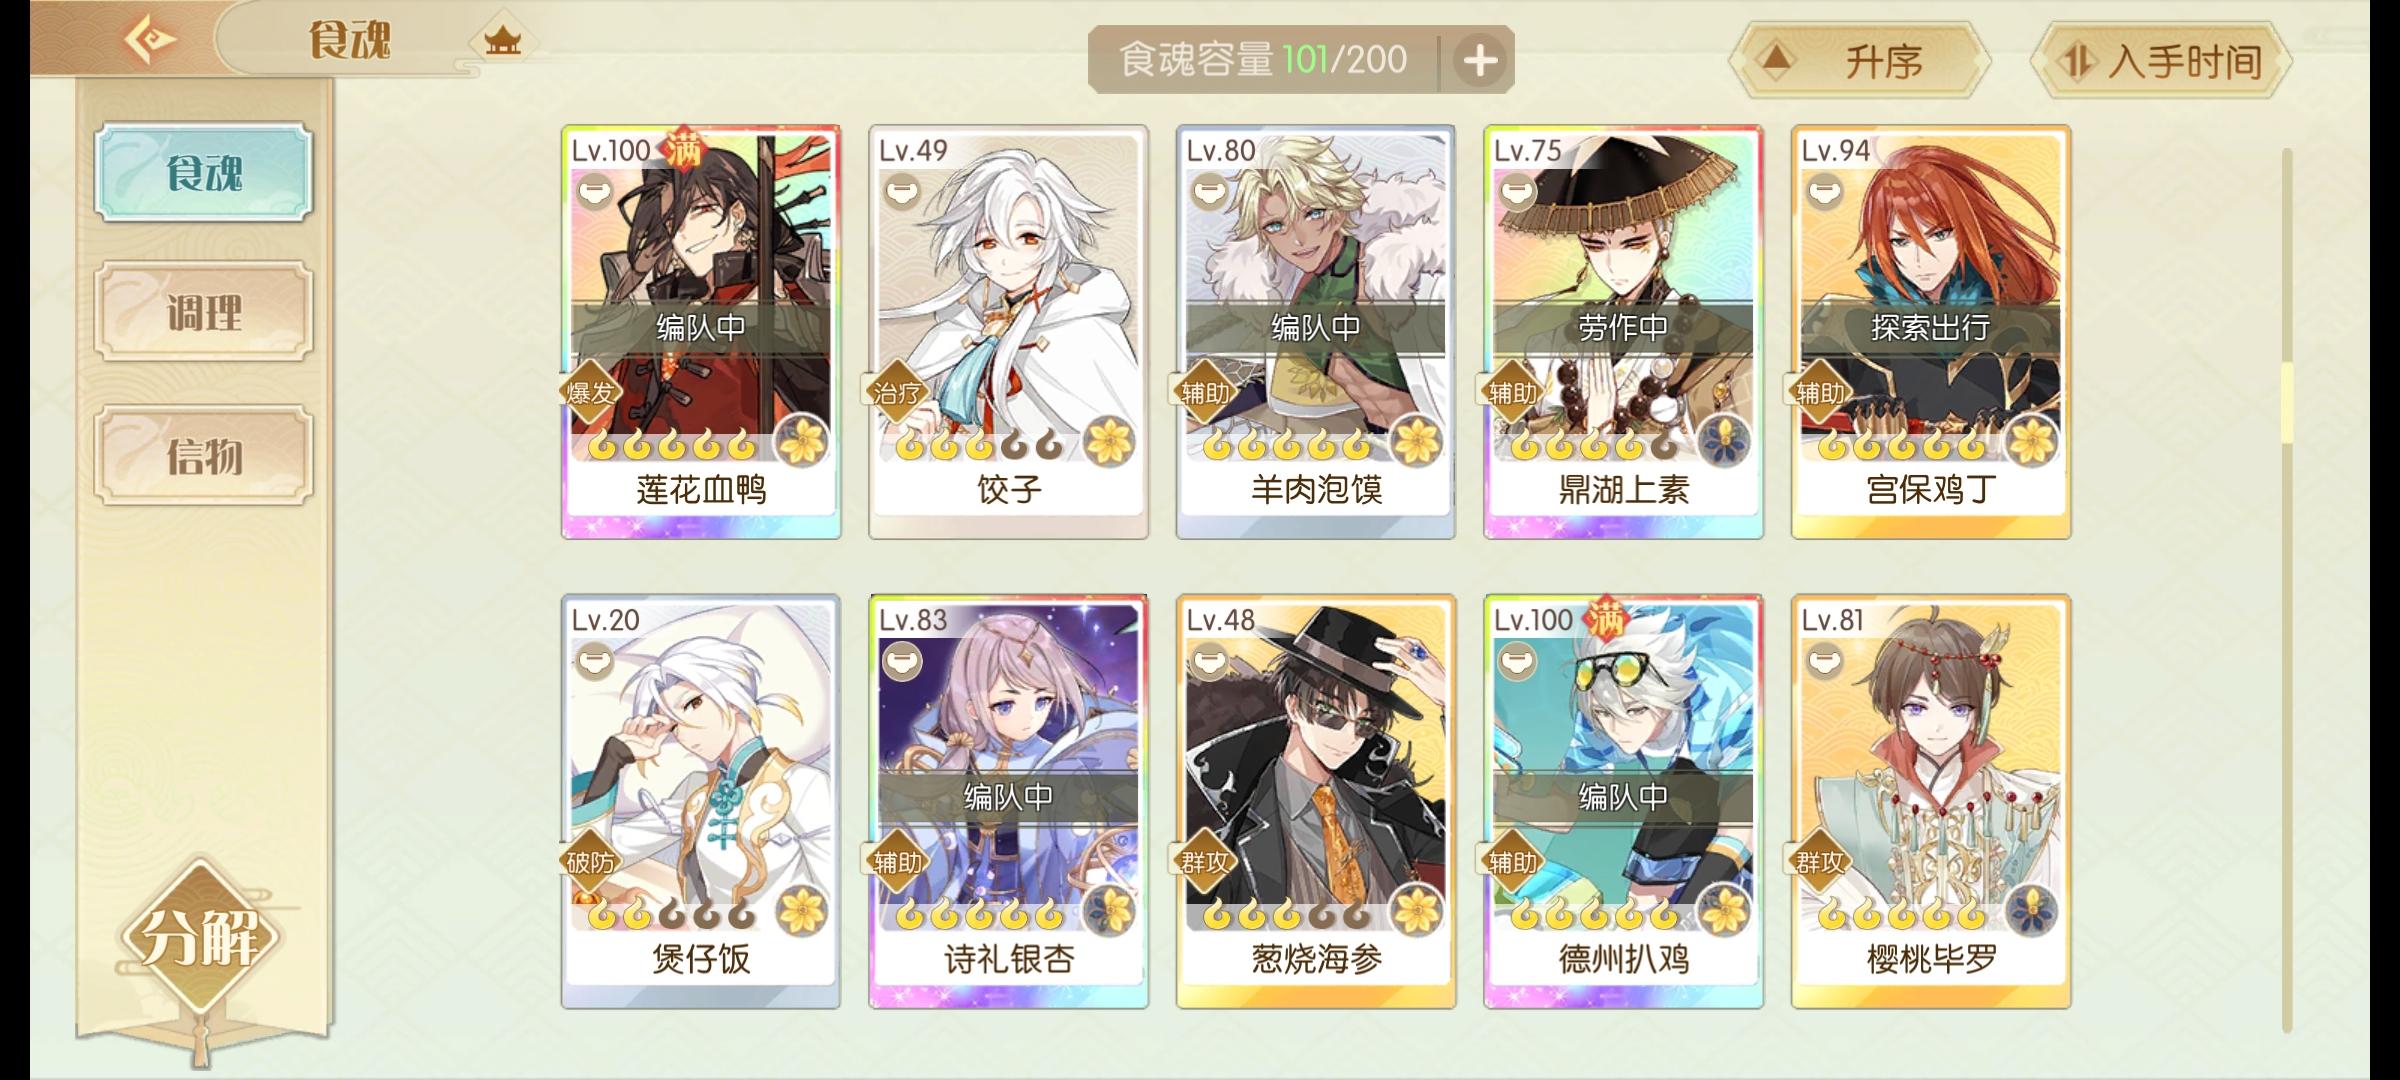The width and height of the screenshot is (2400, 1080).
Task: Open the 德州扒鸡 character card
Action: 1622,801
